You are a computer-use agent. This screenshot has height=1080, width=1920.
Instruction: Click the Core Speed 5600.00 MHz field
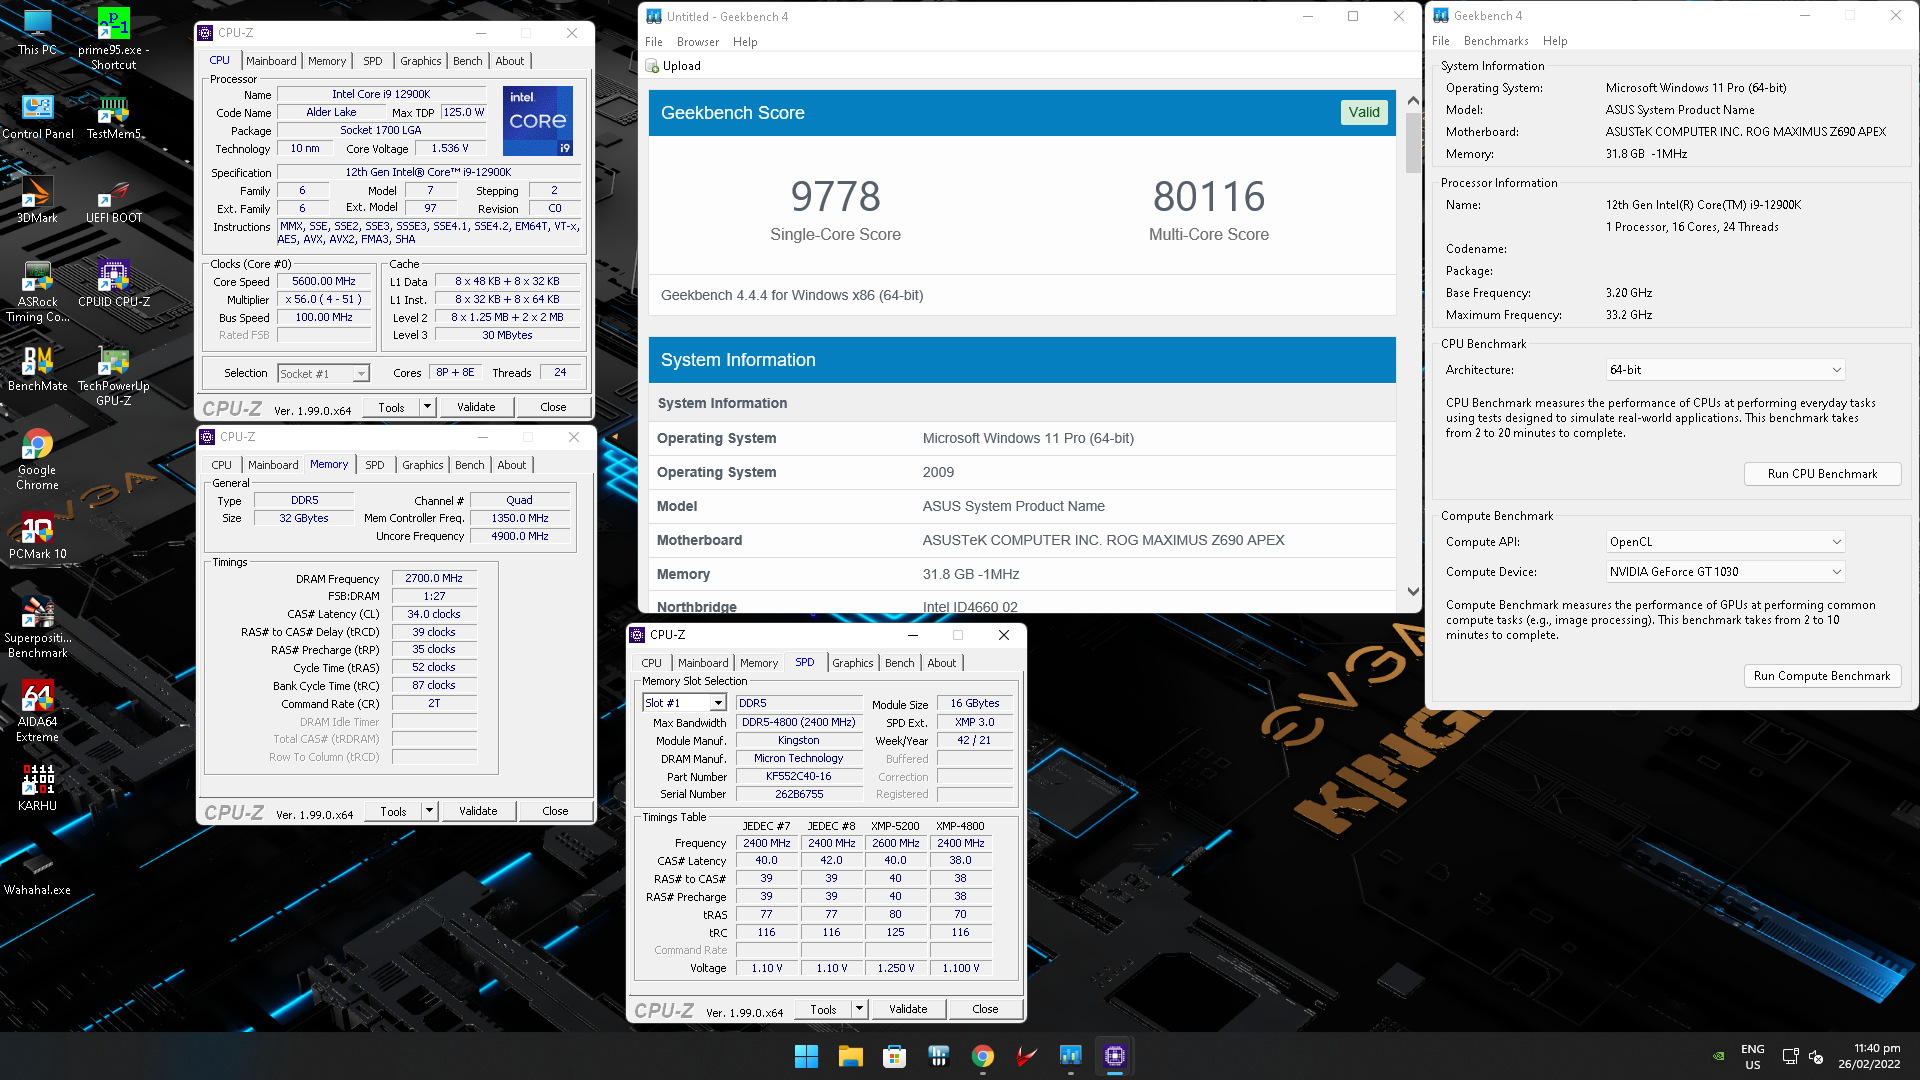coord(323,282)
